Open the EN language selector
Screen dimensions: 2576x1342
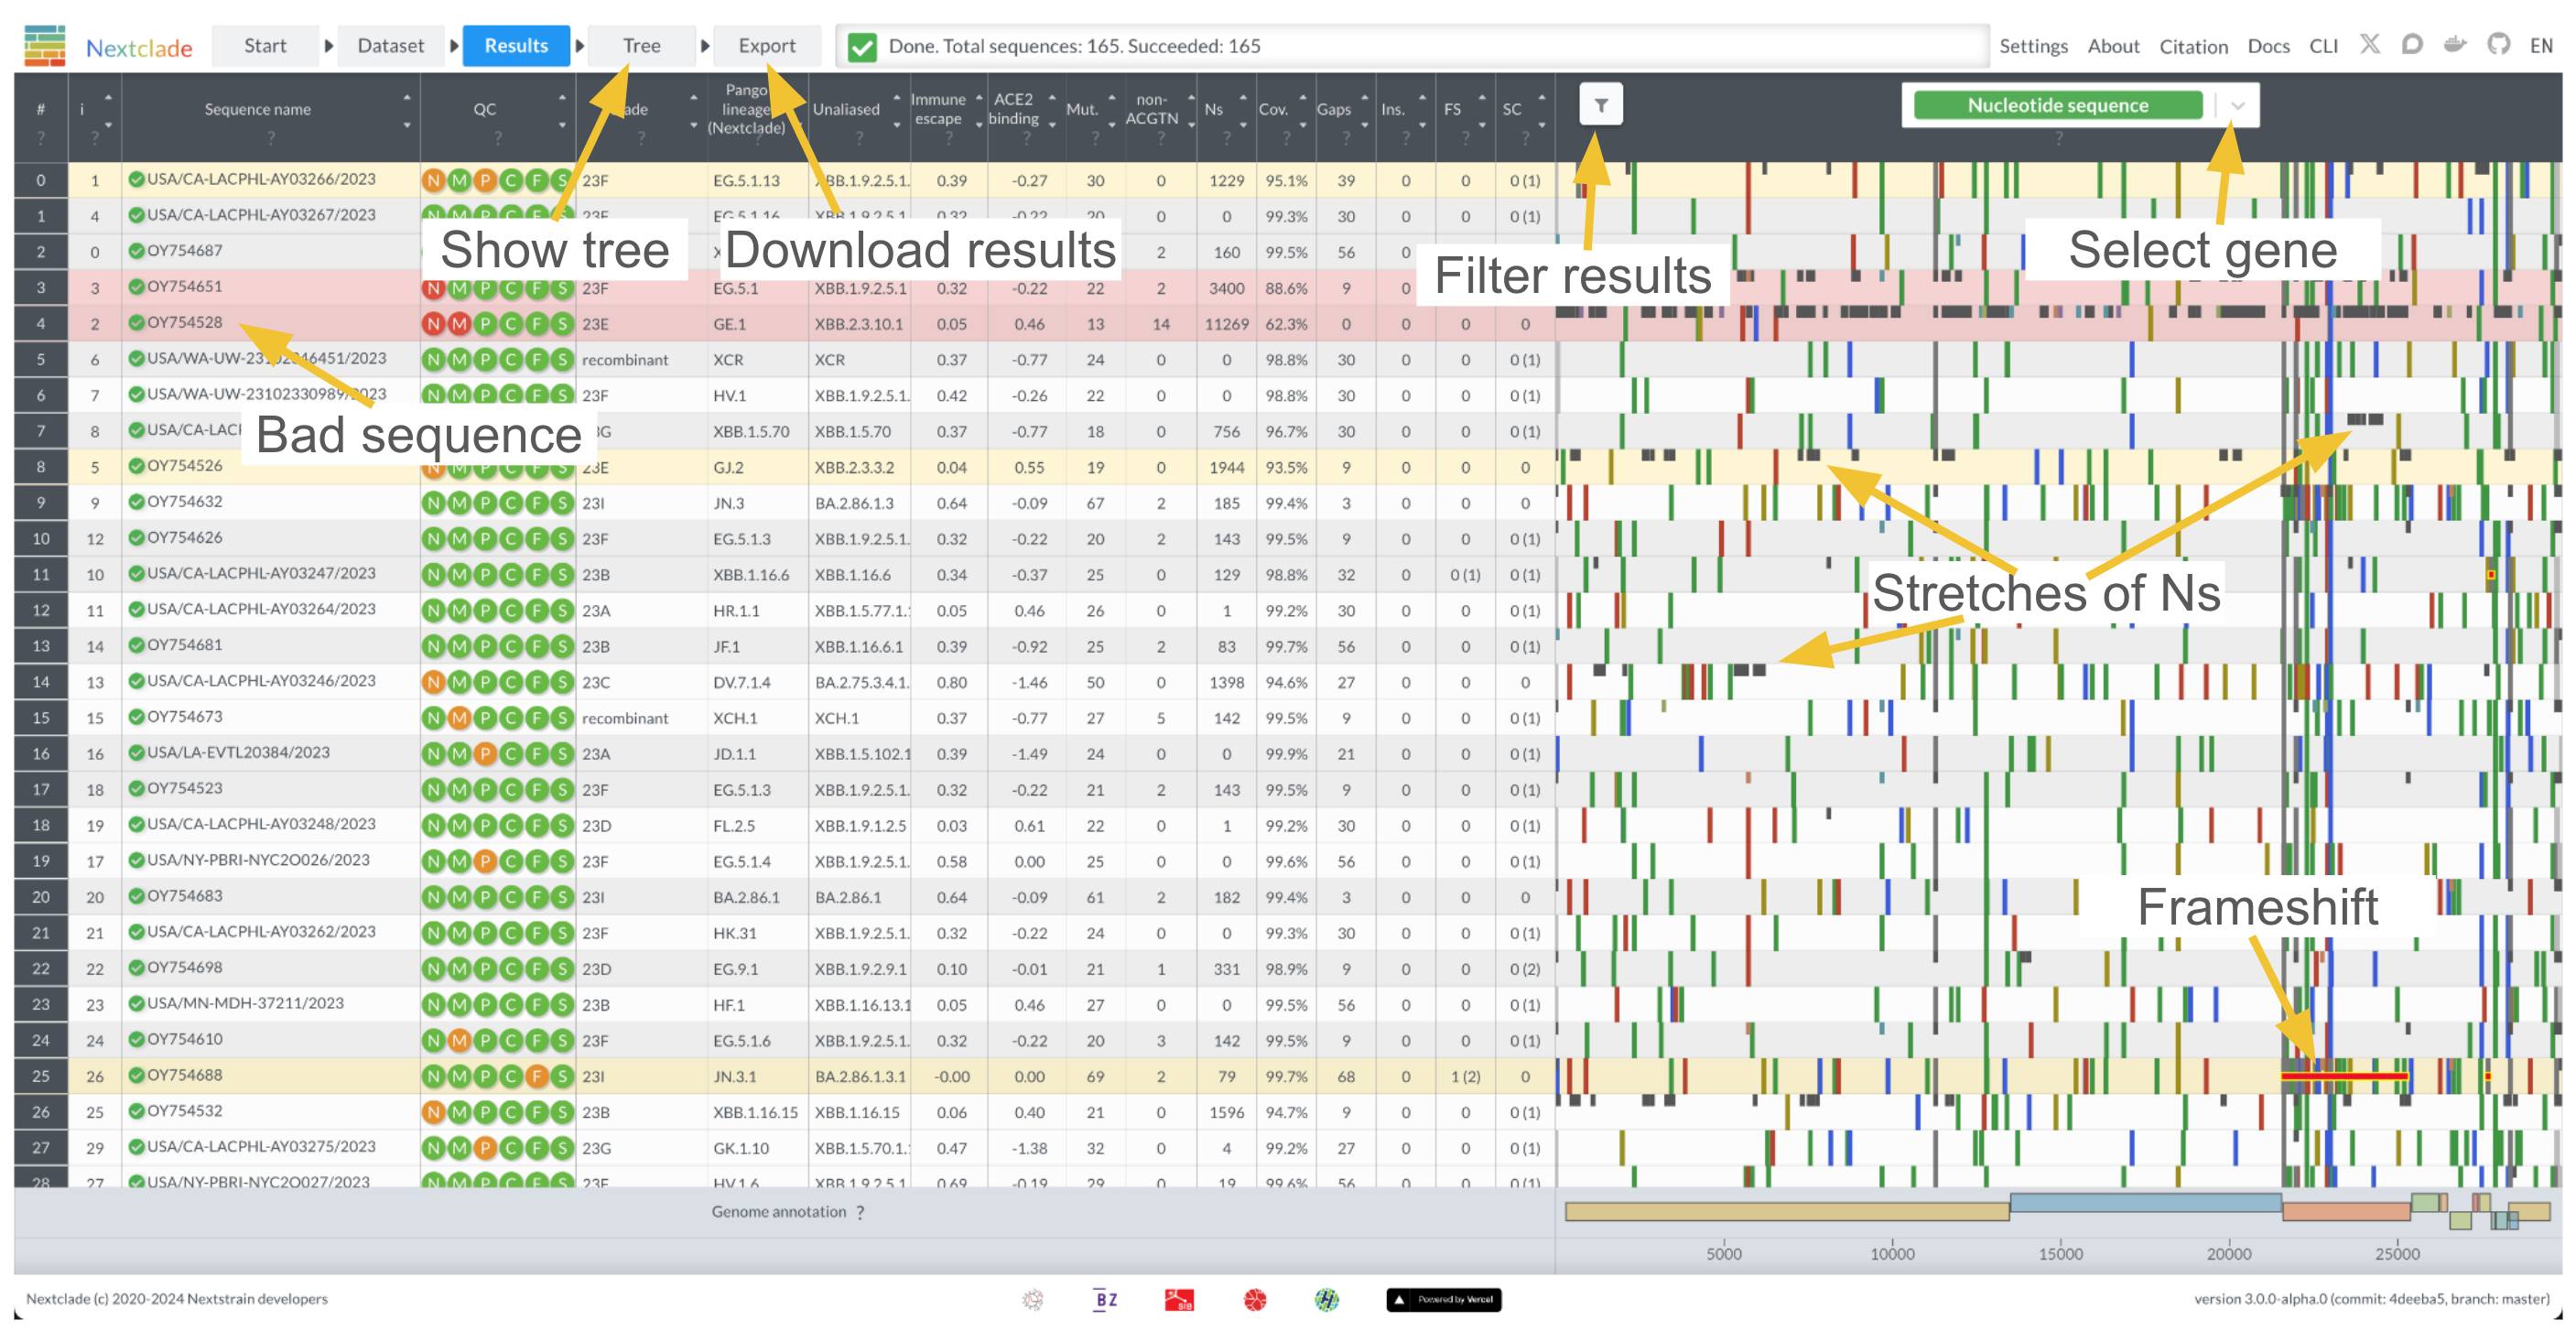coord(2541,46)
